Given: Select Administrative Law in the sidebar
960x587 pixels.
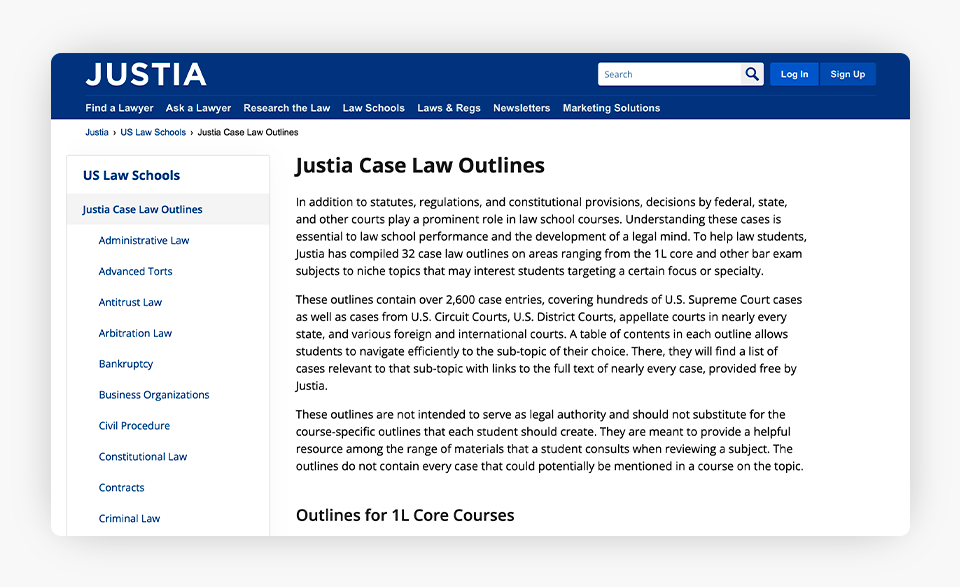Looking at the screenshot, I should (143, 241).
